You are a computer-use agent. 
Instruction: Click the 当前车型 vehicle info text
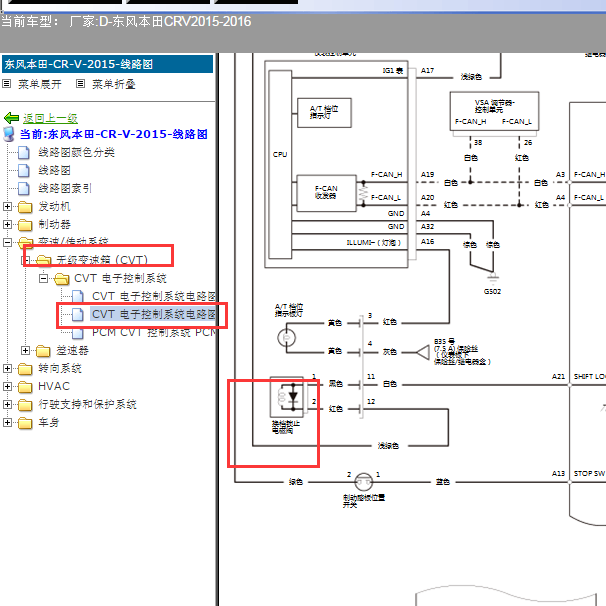pos(126,22)
